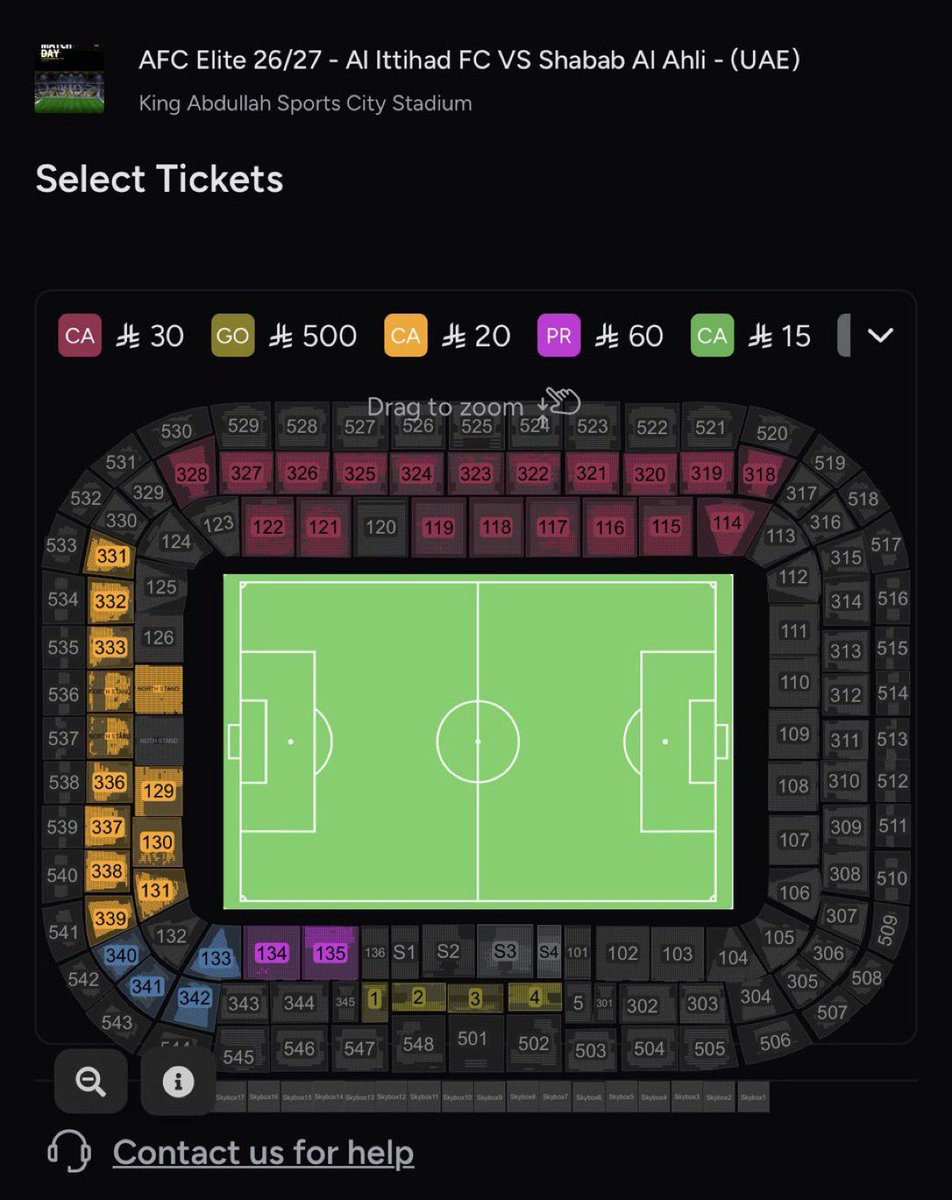Select the GO 500 price category
The width and height of the screenshot is (952, 1200).
point(285,336)
